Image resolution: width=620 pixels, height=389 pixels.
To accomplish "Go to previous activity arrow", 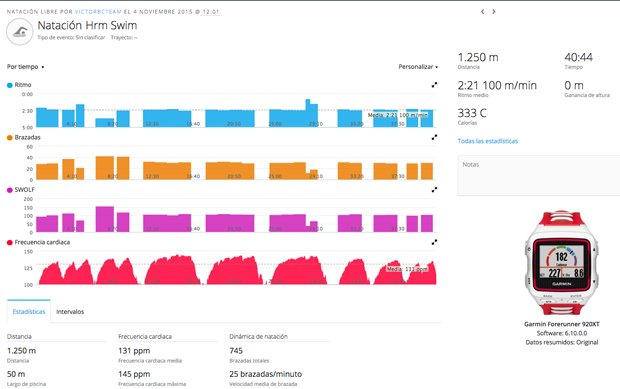I will click(x=482, y=11).
